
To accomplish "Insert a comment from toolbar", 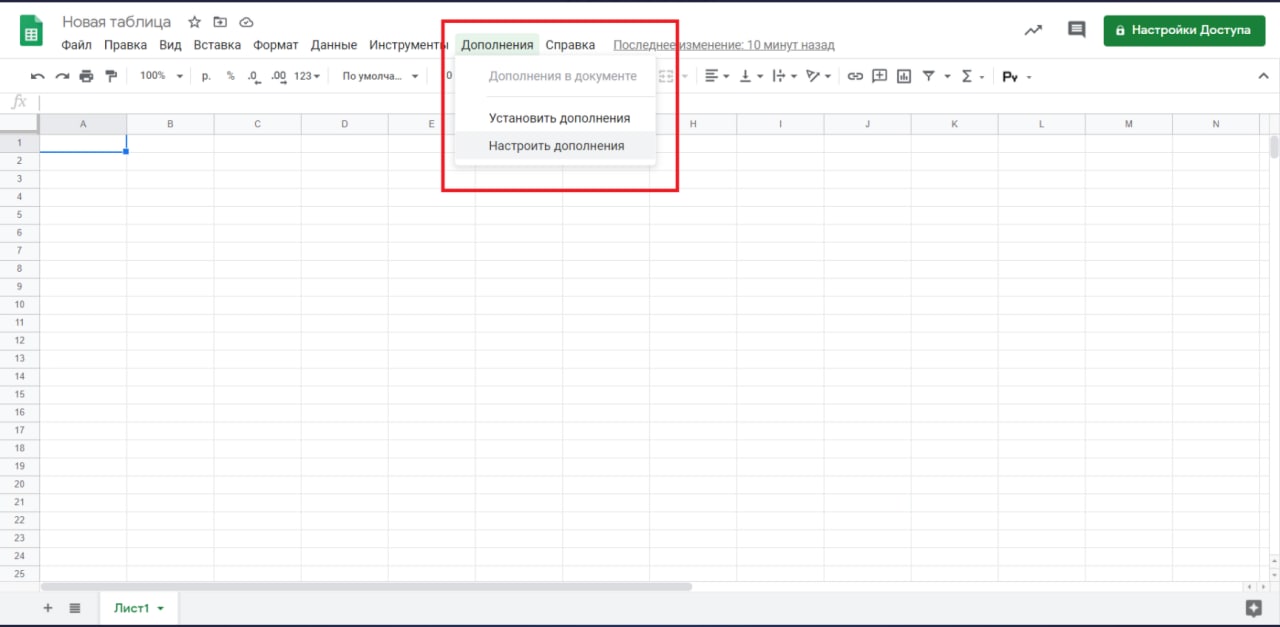I will [x=880, y=76].
